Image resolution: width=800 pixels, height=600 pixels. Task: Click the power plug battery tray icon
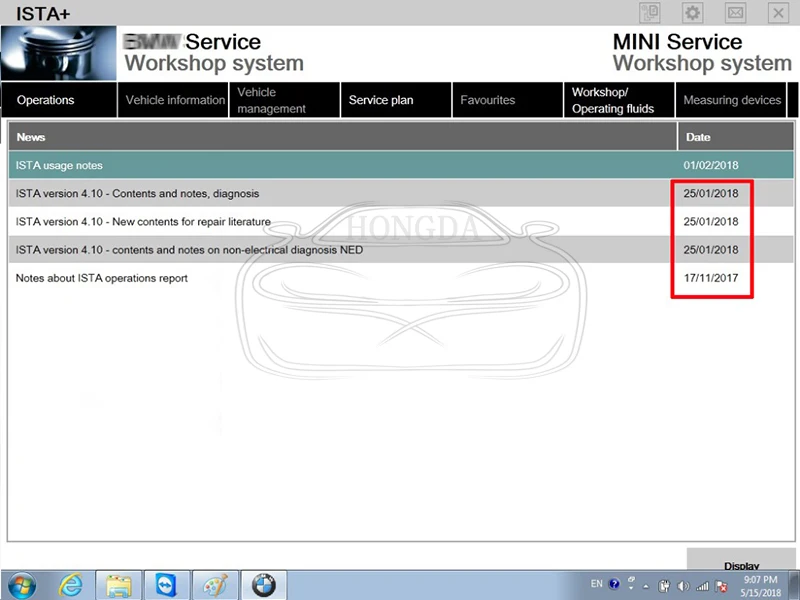[664, 586]
